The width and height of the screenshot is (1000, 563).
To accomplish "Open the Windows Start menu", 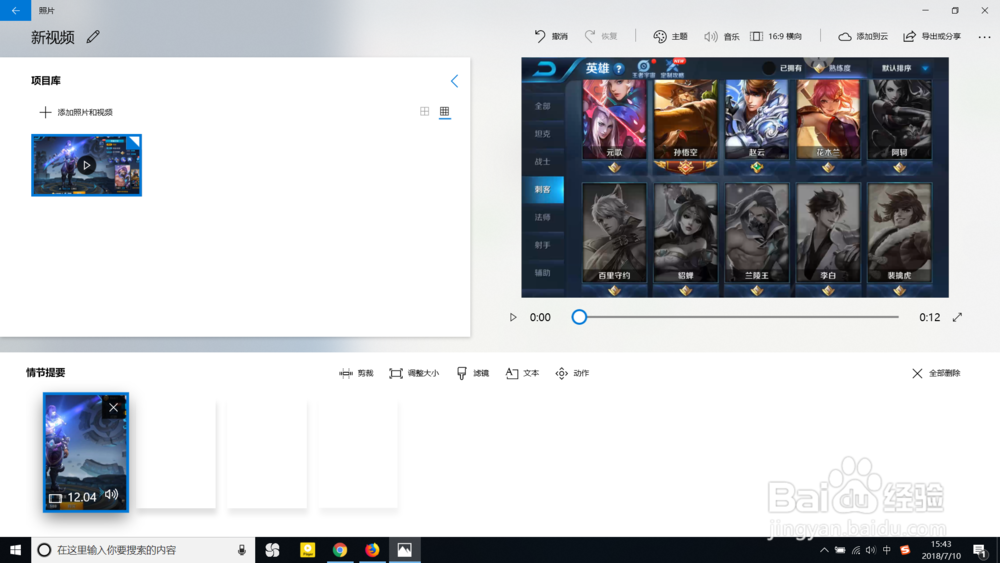I will [x=15, y=550].
